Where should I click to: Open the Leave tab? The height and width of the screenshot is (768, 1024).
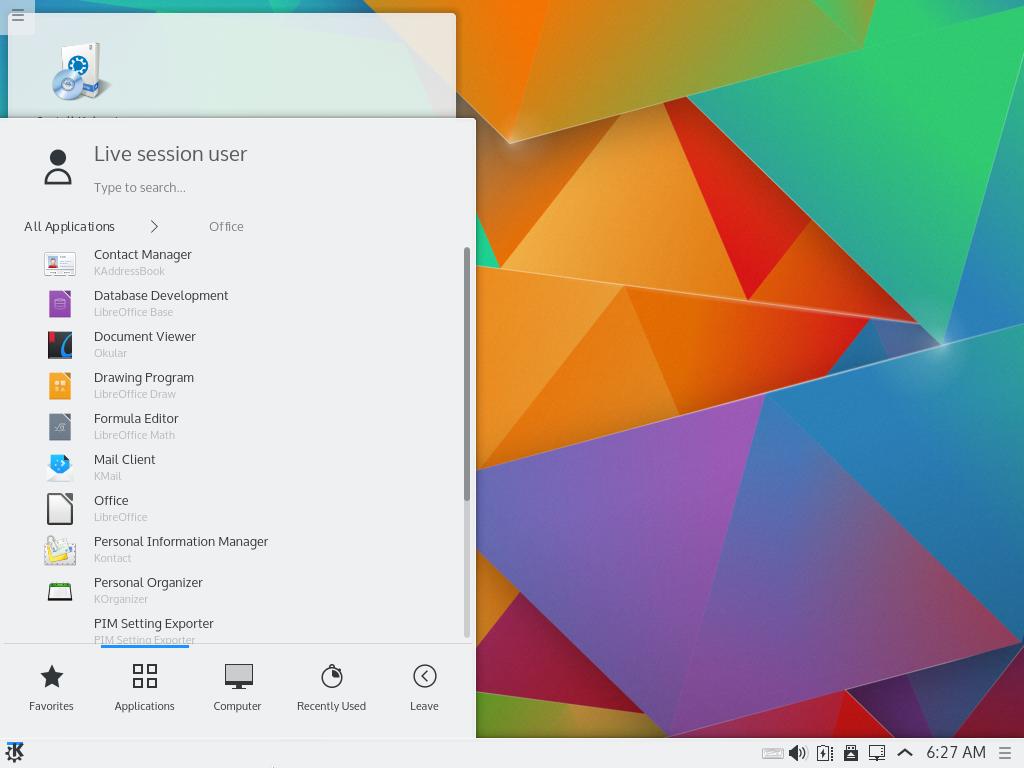point(424,687)
